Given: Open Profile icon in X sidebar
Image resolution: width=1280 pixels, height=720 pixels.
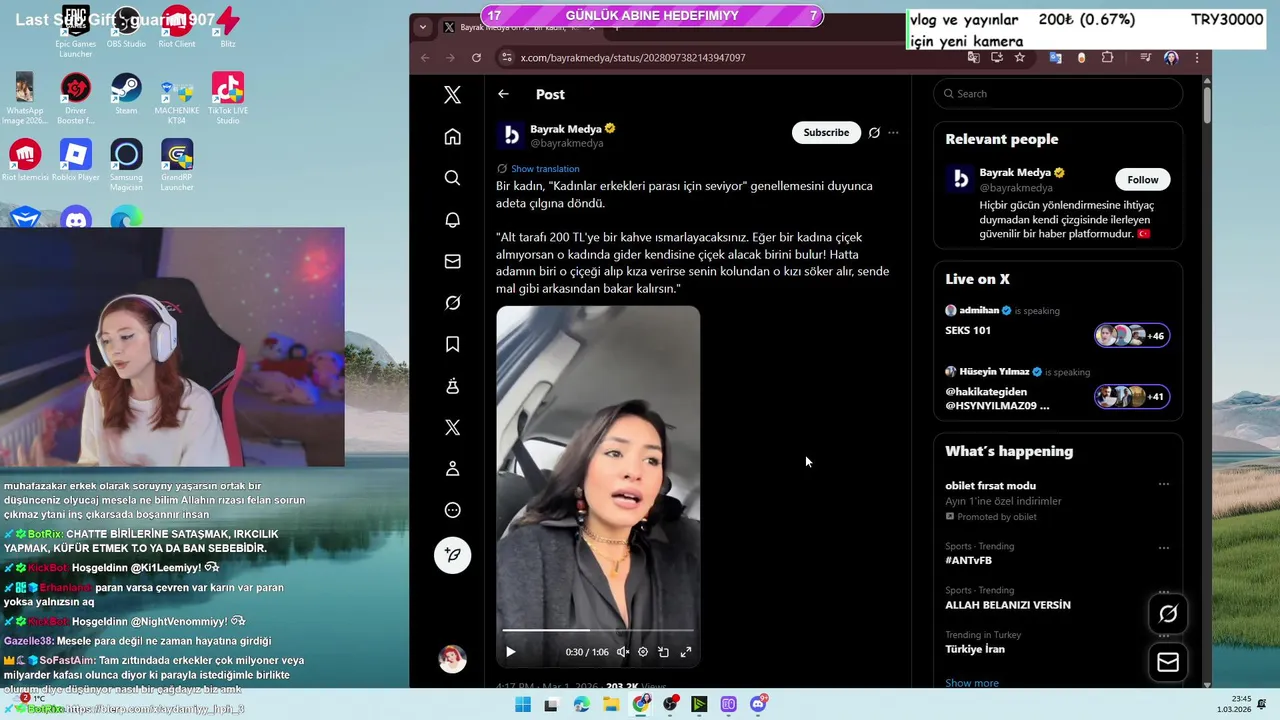Looking at the screenshot, I should 452,468.
